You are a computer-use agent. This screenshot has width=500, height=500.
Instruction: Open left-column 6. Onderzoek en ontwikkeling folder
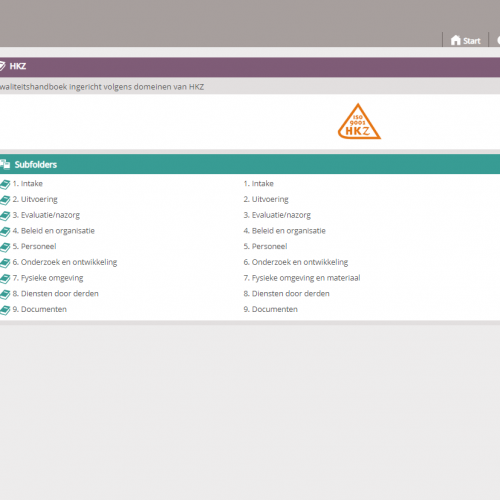(x=65, y=262)
